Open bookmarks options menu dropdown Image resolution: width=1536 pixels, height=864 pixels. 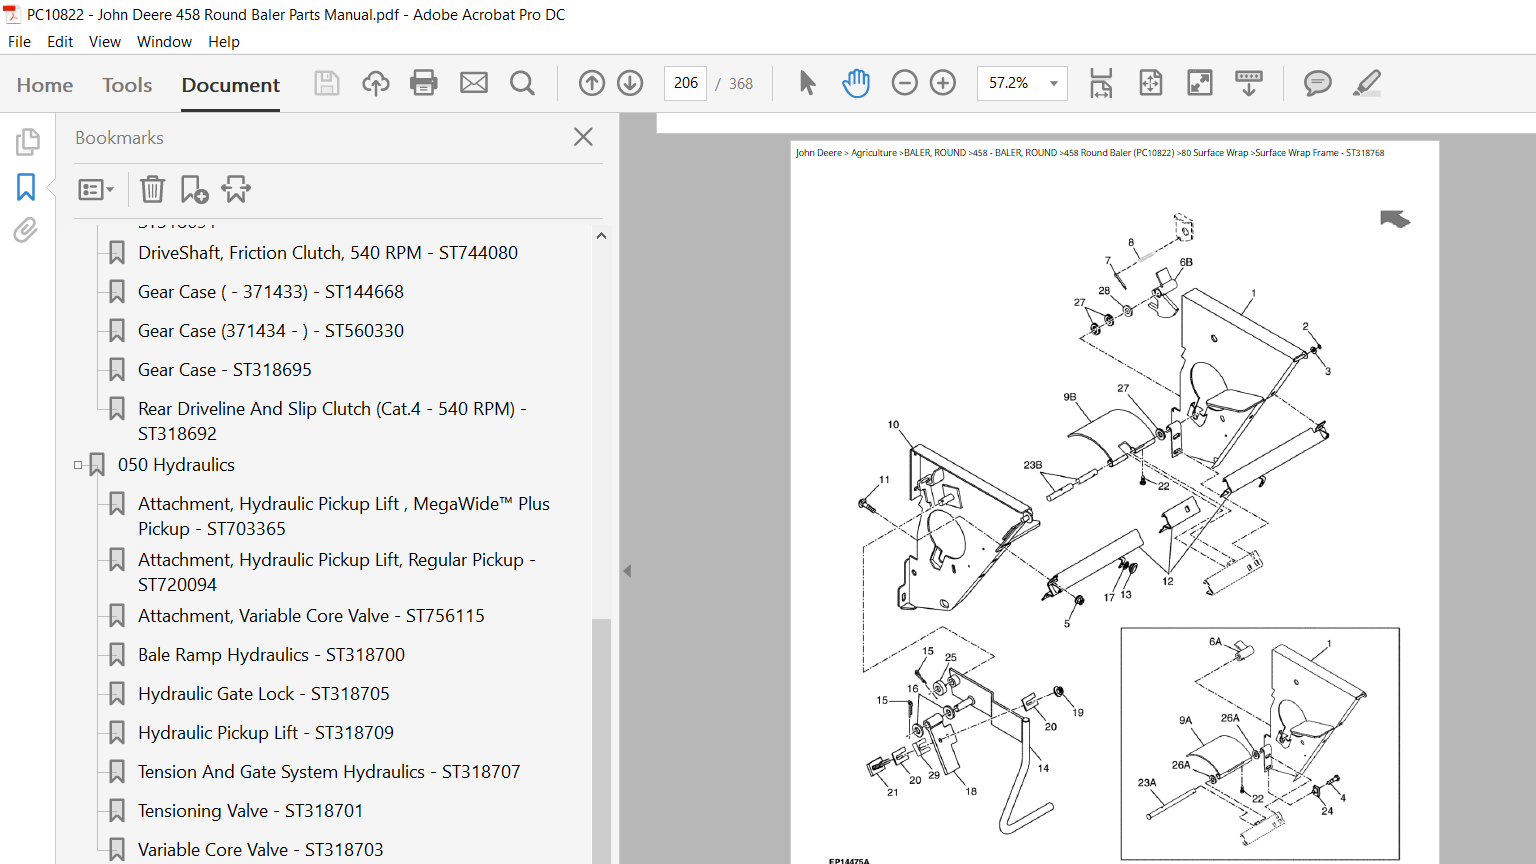coord(96,189)
